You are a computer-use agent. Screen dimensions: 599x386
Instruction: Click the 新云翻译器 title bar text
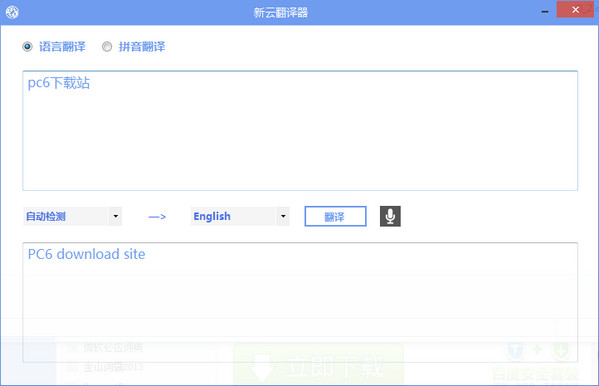(x=280, y=13)
